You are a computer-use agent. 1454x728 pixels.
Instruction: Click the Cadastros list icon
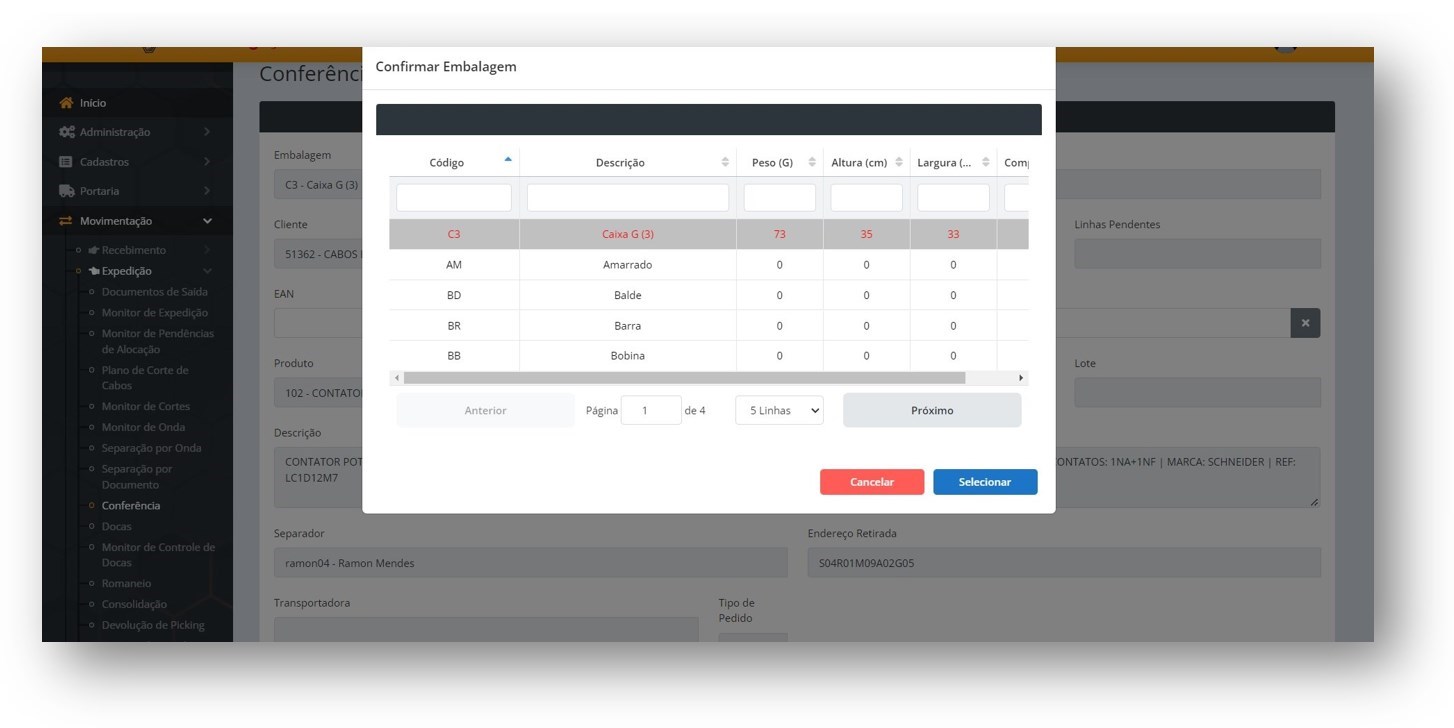pos(66,162)
